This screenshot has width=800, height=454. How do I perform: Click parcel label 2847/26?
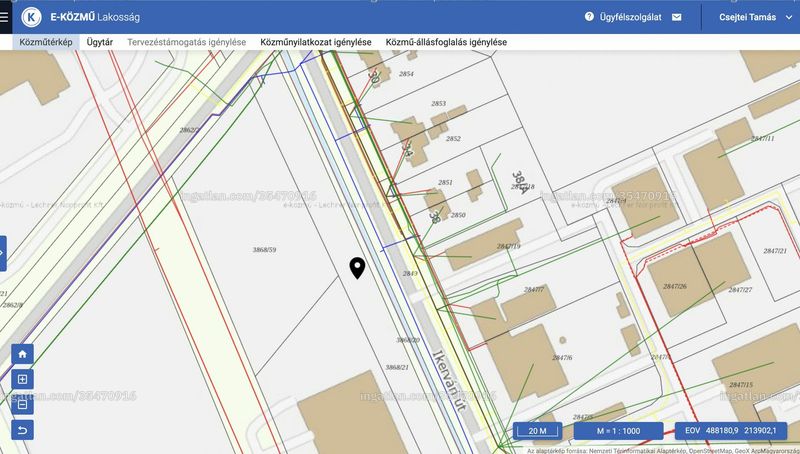674,286
